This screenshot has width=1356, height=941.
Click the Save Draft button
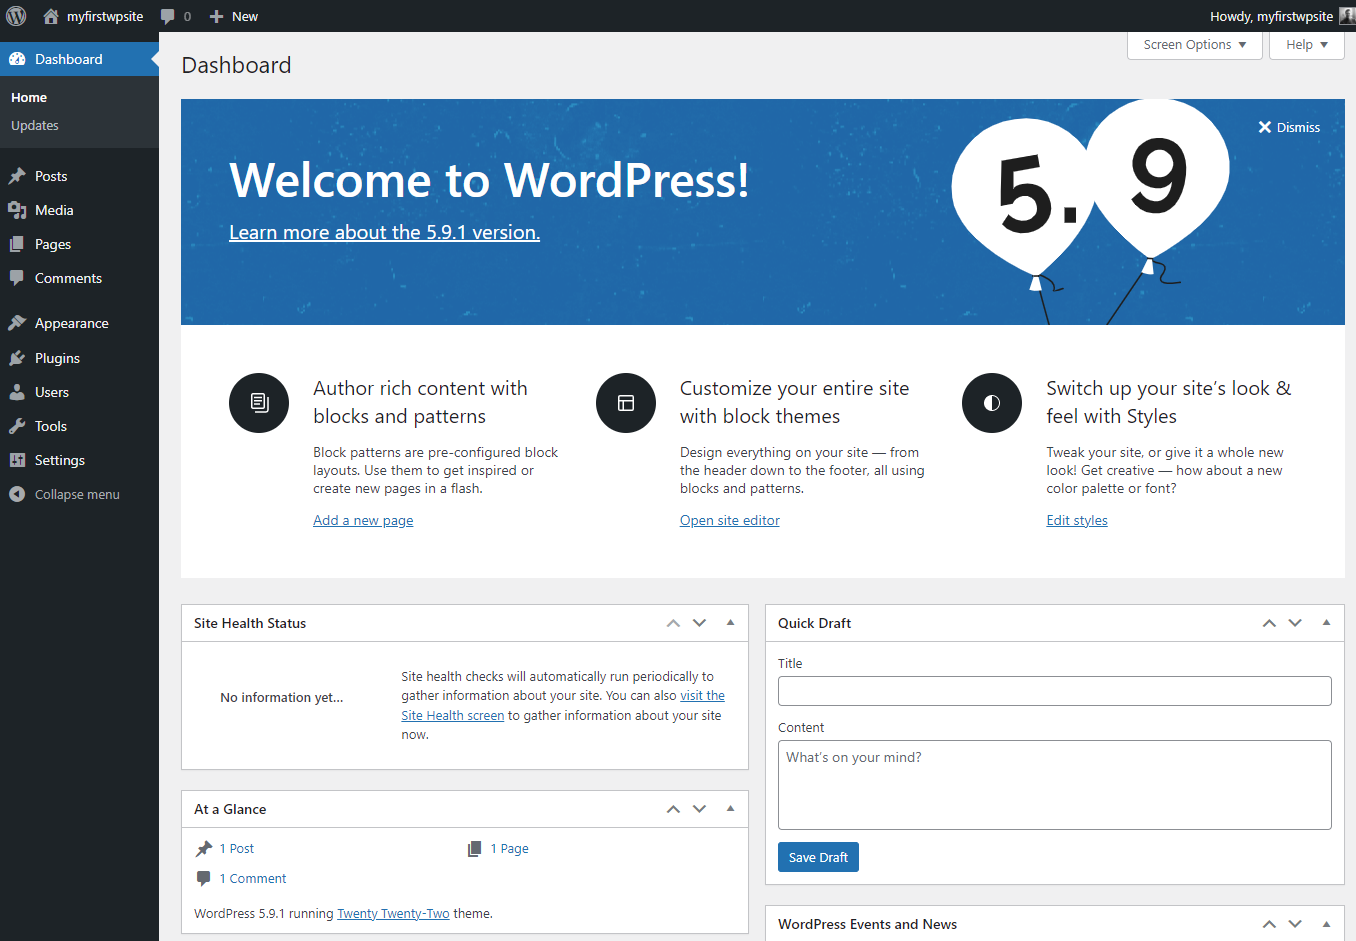[x=818, y=856]
